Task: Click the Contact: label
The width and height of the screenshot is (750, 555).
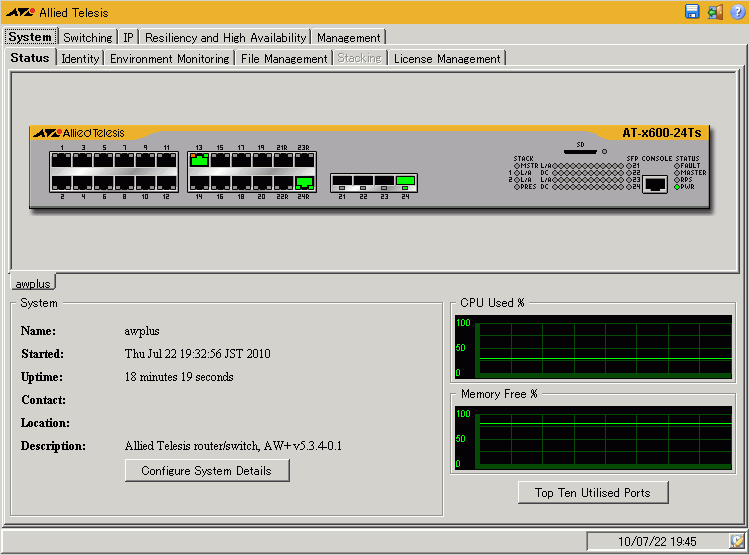Action: 43,400
